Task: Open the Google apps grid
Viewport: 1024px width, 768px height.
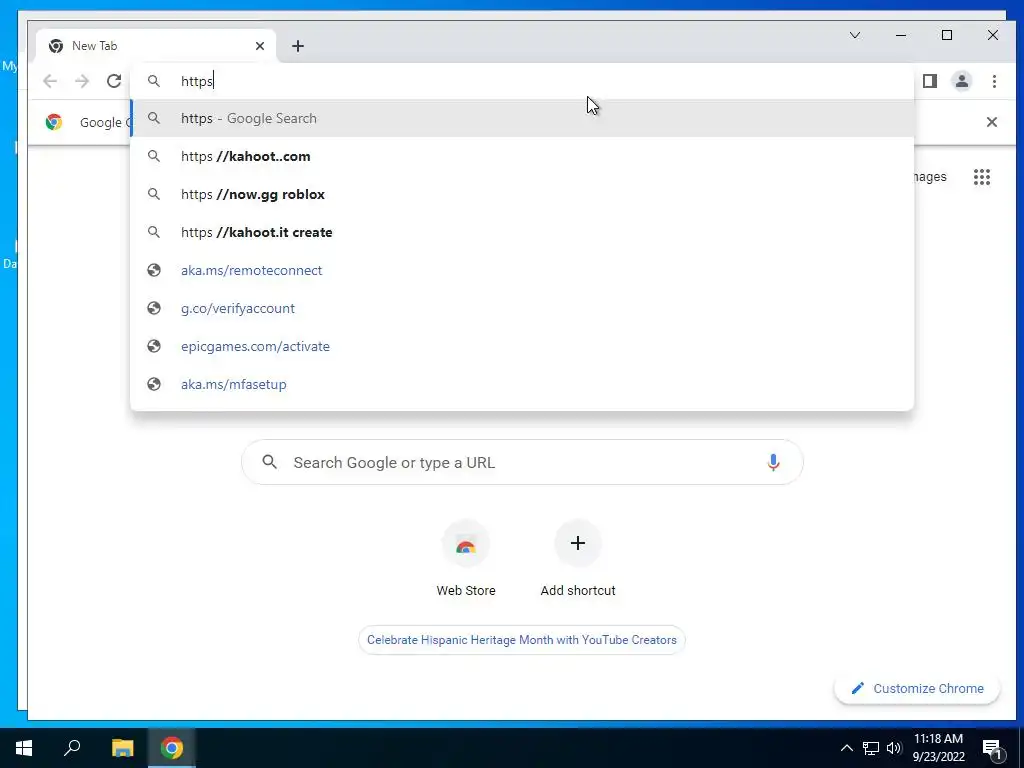Action: click(982, 177)
